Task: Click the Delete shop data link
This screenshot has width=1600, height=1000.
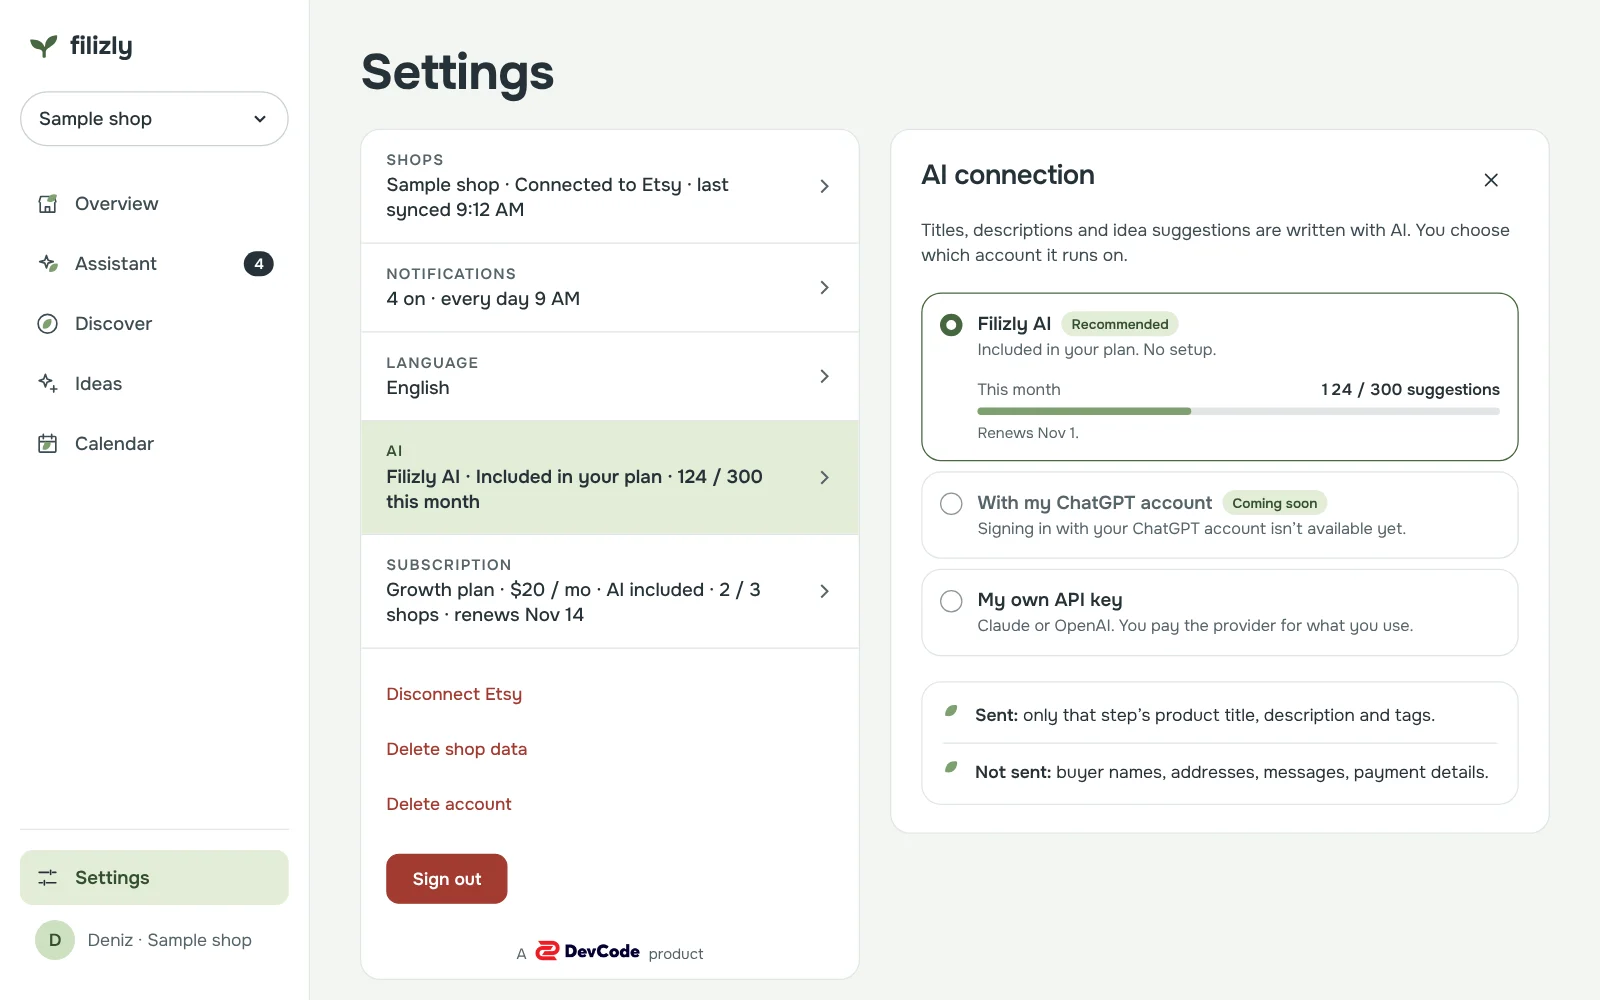Action: pos(457,749)
